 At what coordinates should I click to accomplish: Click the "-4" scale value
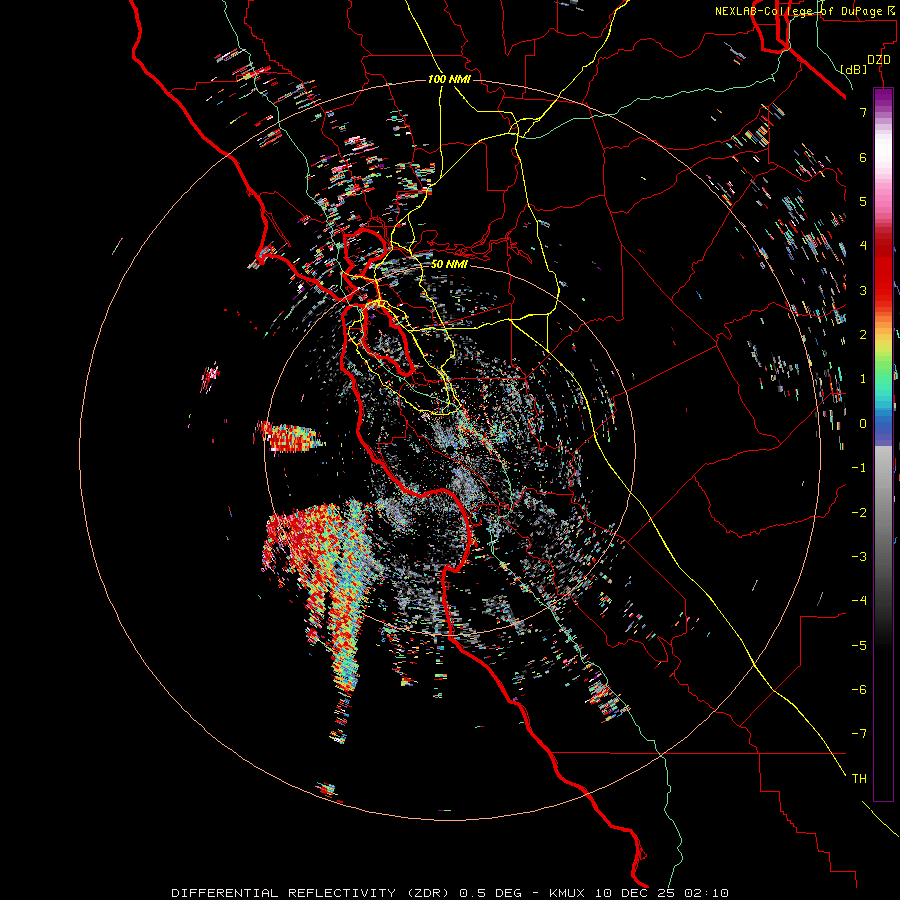tap(859, 601)
